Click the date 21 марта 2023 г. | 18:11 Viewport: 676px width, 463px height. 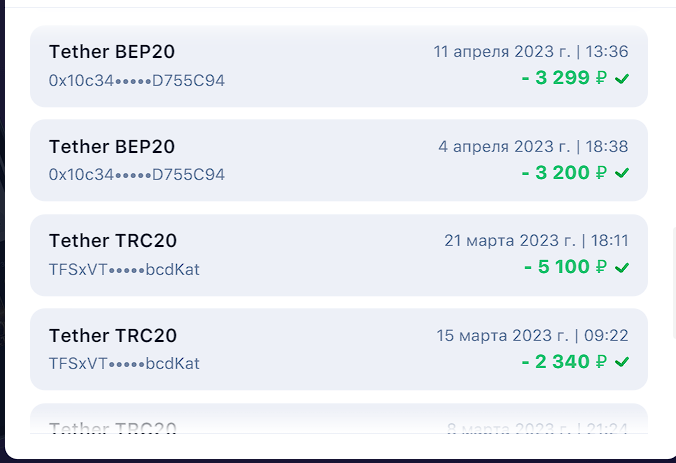pos(536,241)
